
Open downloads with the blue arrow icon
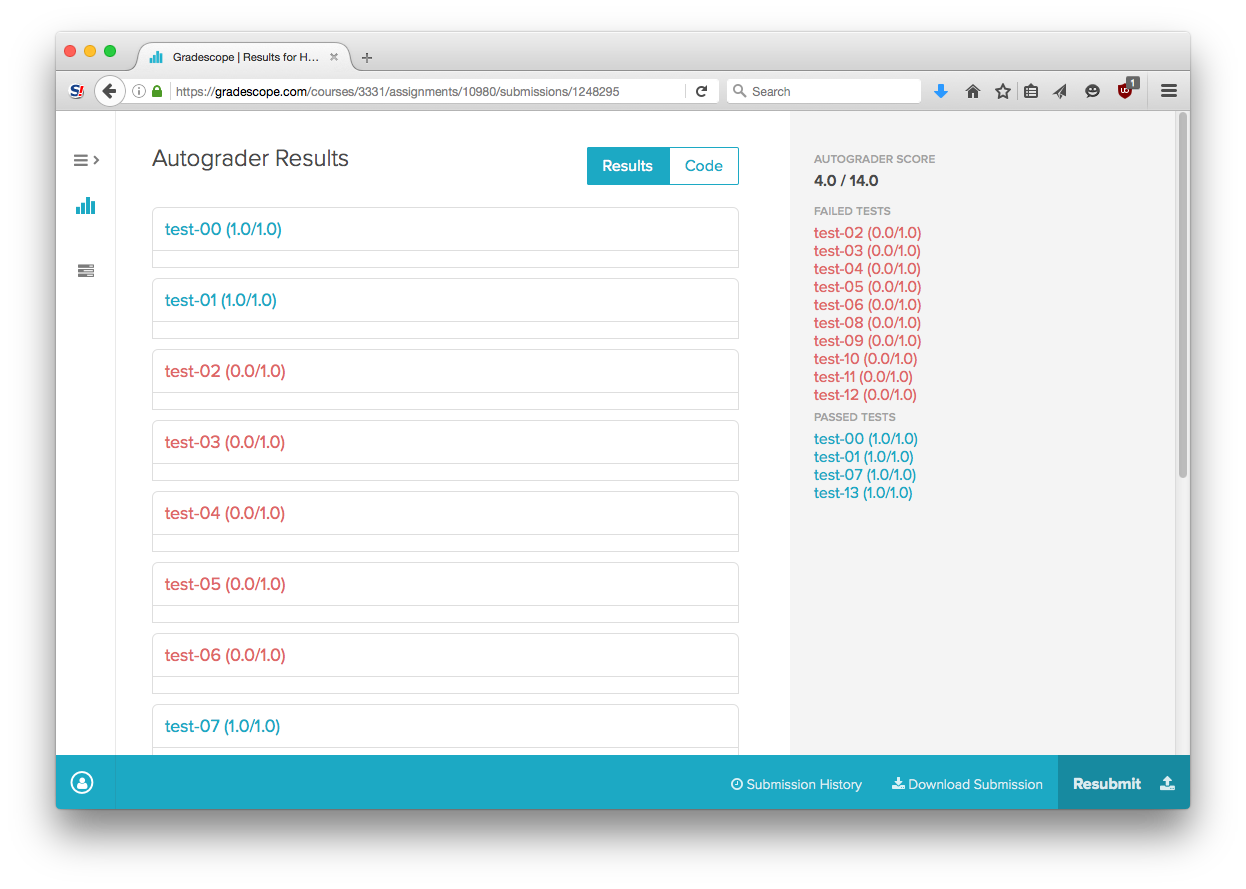[940, 91]
